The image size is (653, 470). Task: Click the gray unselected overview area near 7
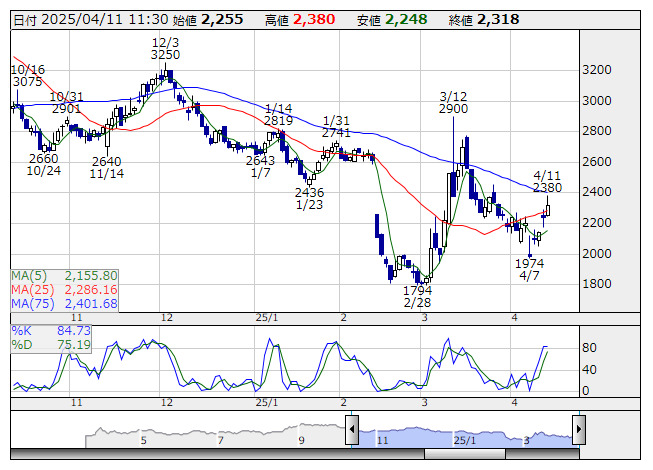tap(220, 440)
